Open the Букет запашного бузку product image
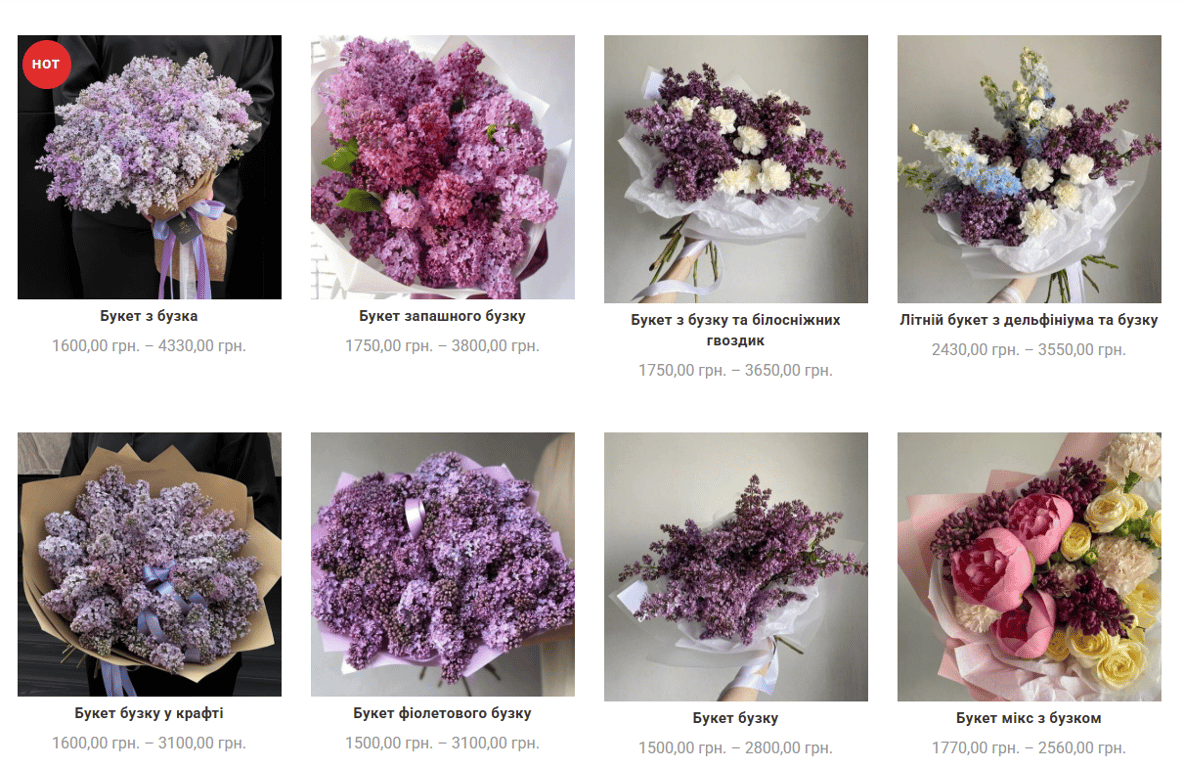1183x768 pixels. point(443,167)
